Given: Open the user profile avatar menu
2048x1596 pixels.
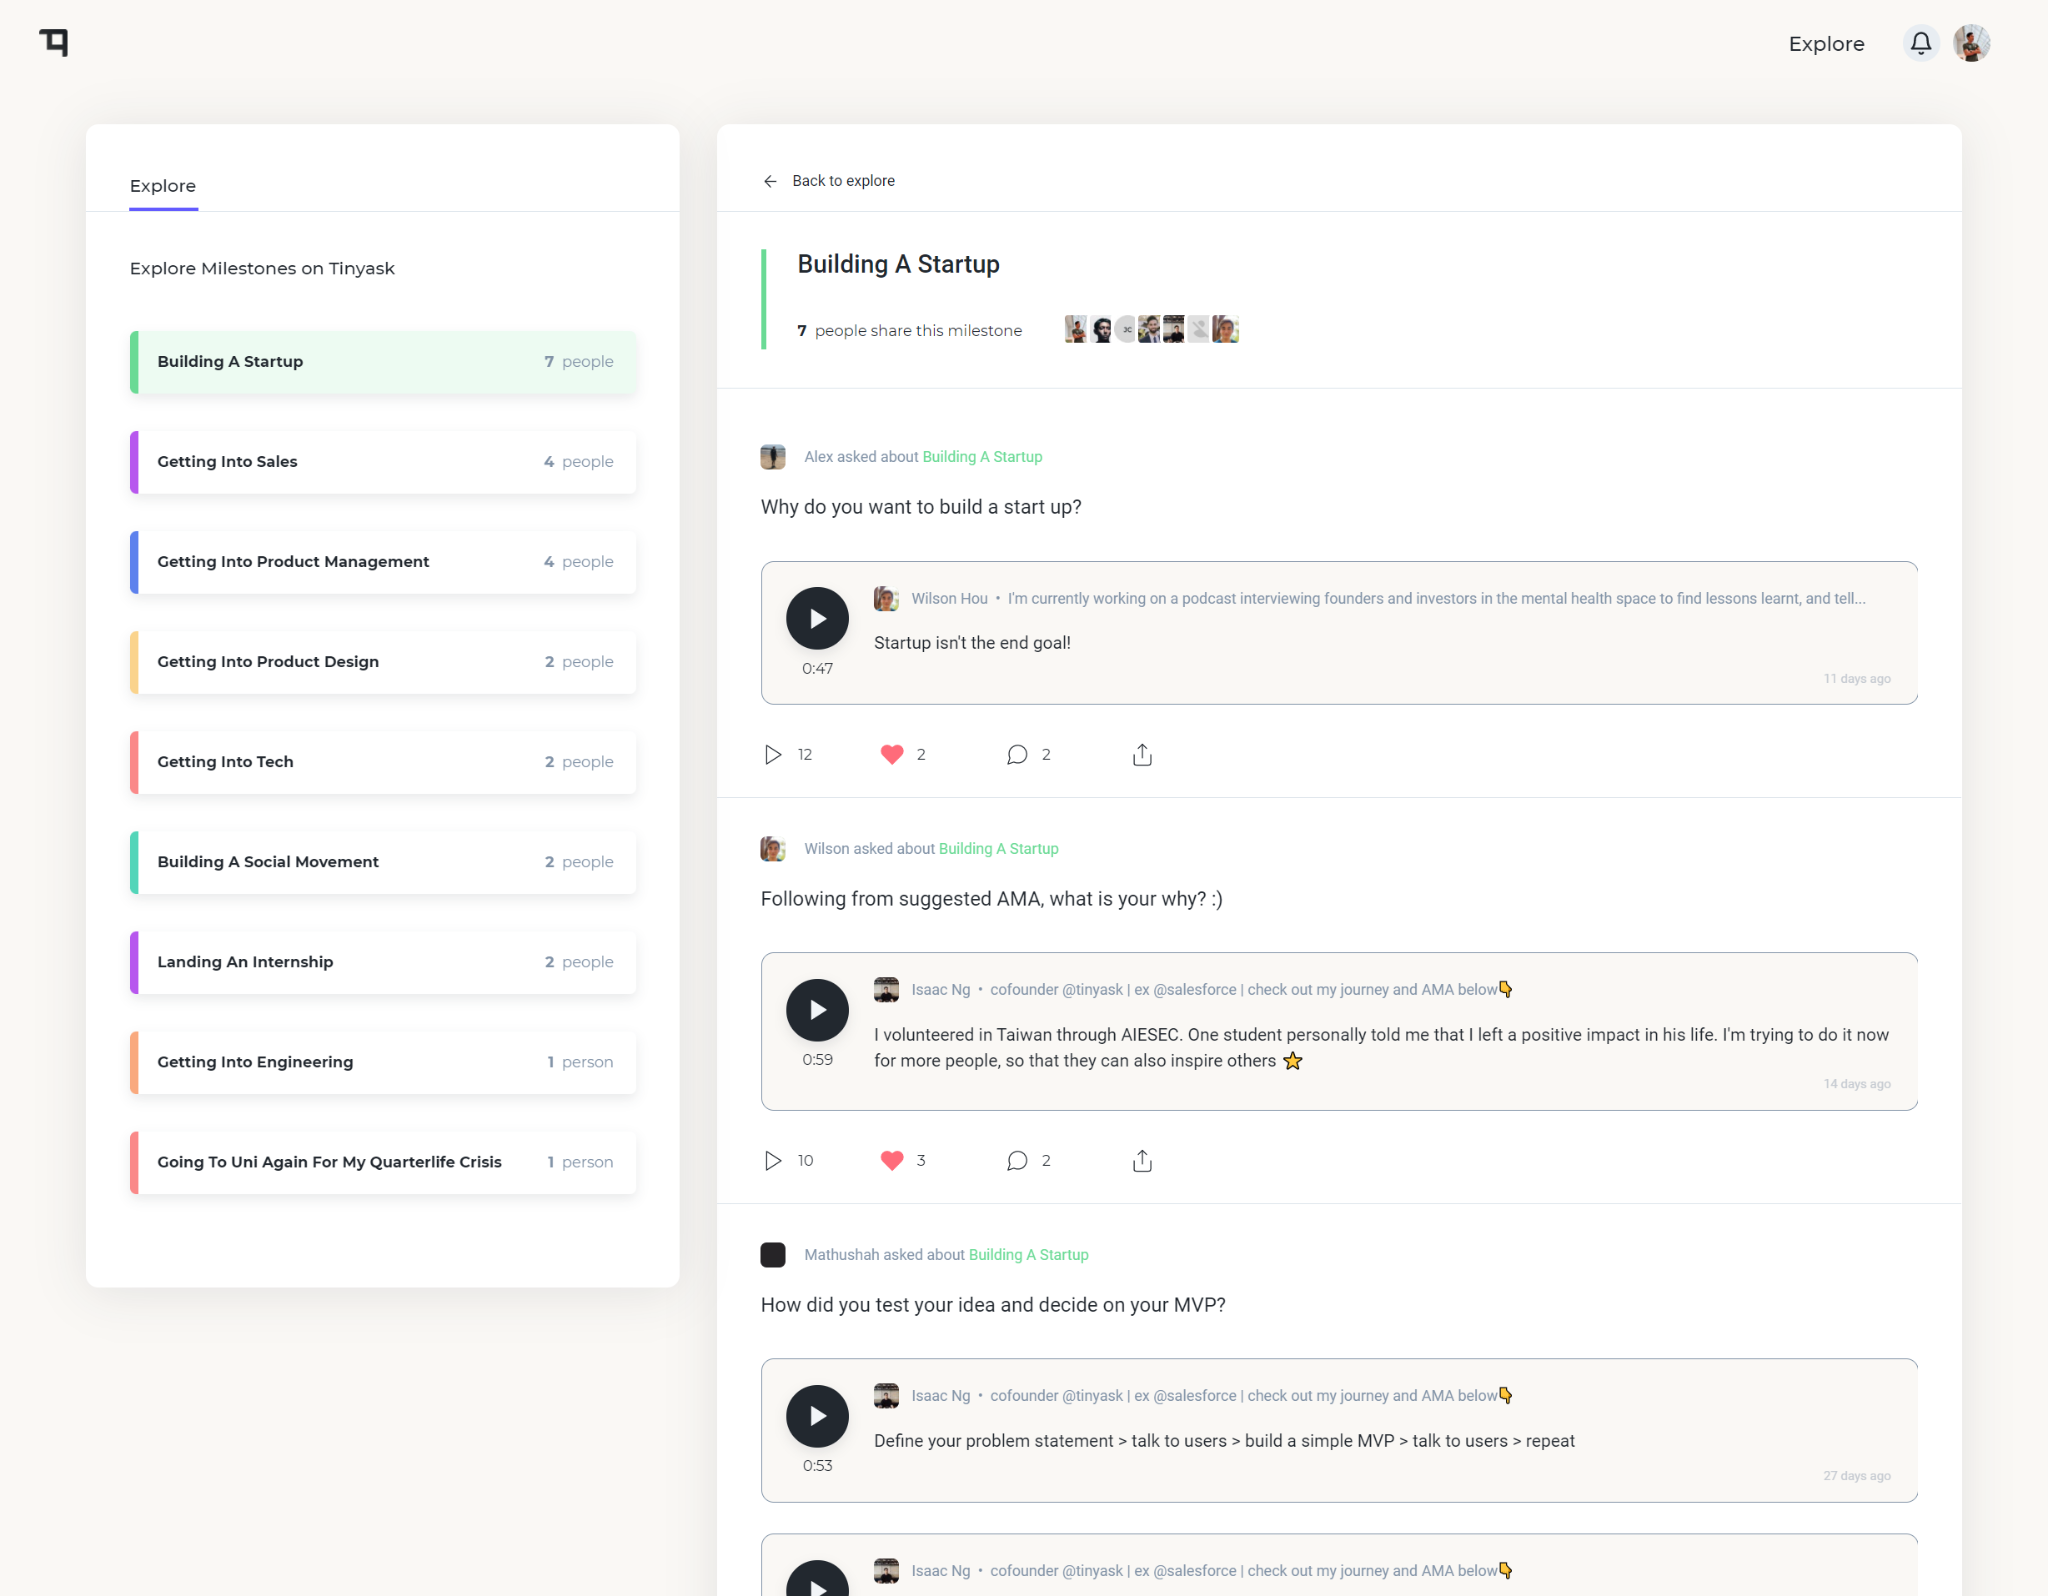Looking at the screenshot, I should [x=1971, y=43].
